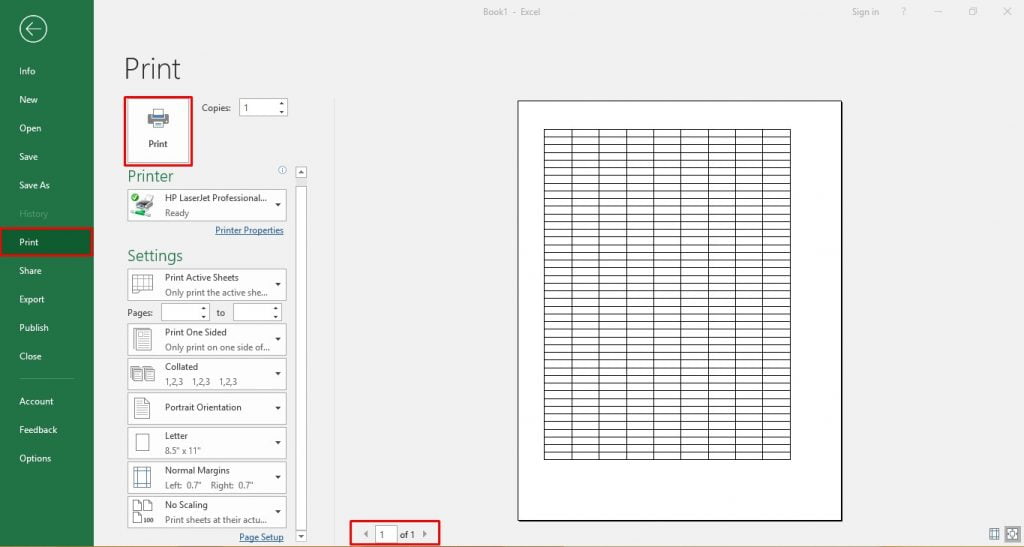Open the HP LaserJet printer dropdown

[206, 205]
